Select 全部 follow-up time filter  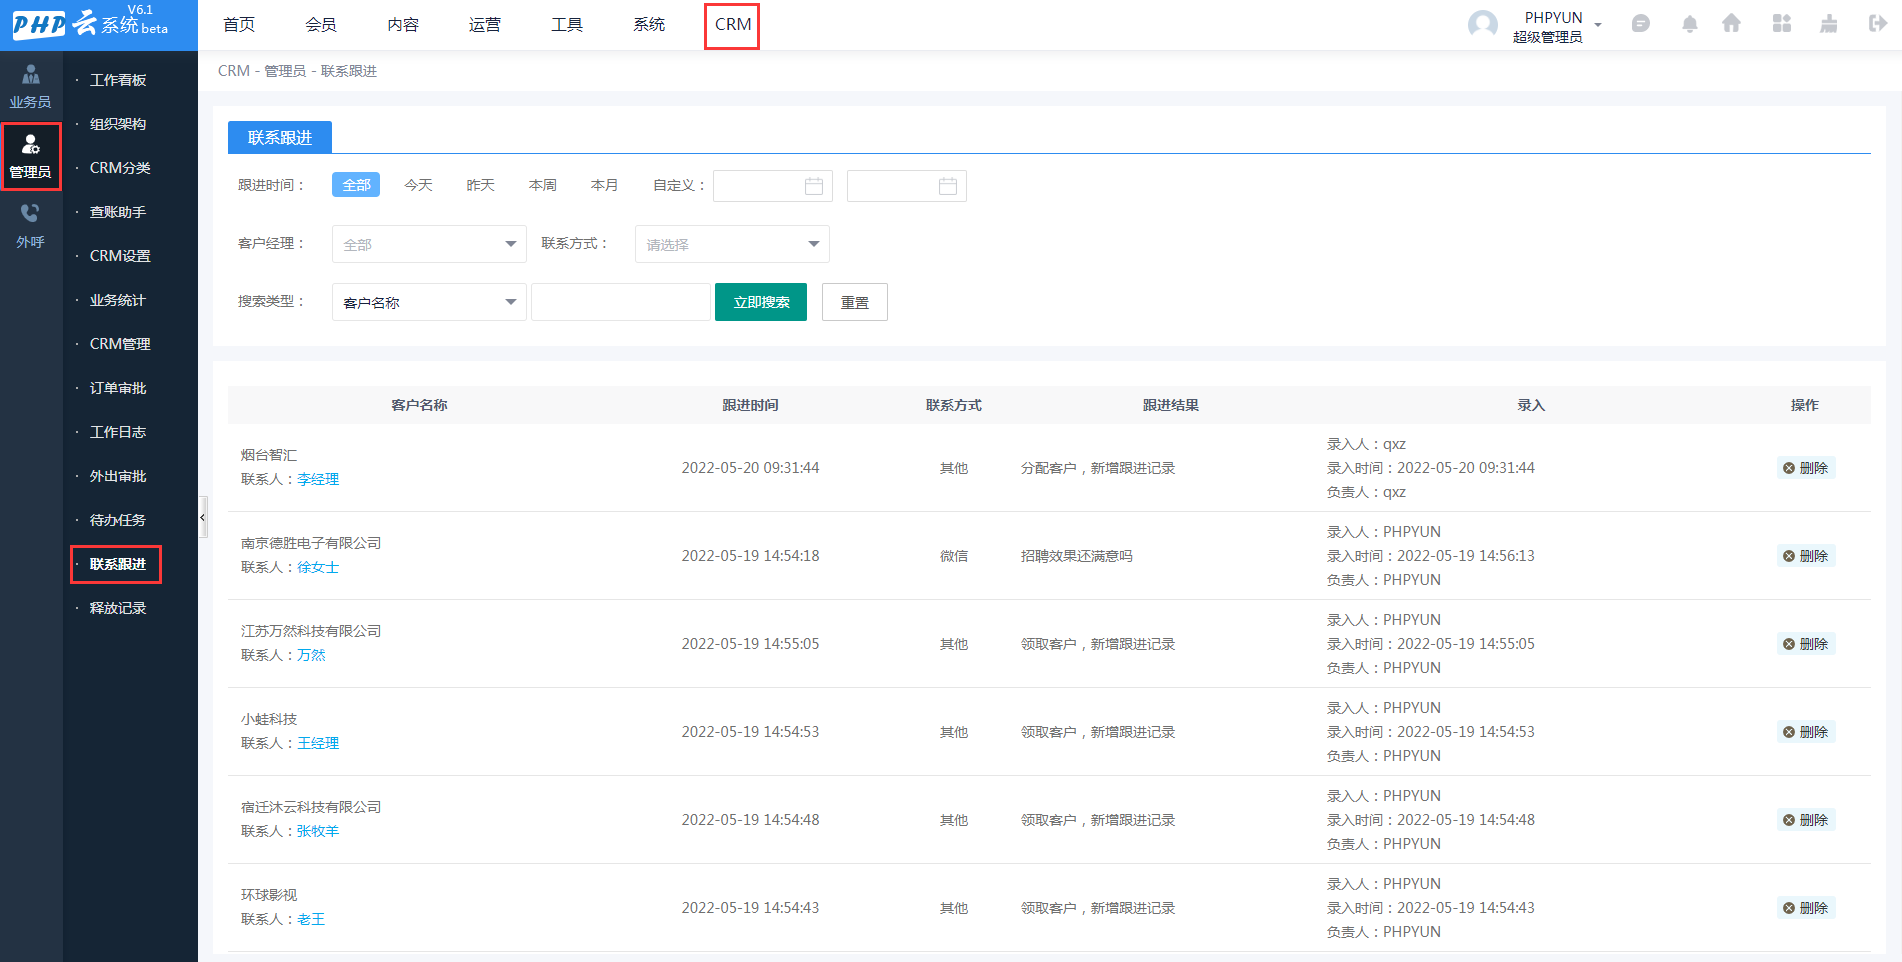[356, 185]
